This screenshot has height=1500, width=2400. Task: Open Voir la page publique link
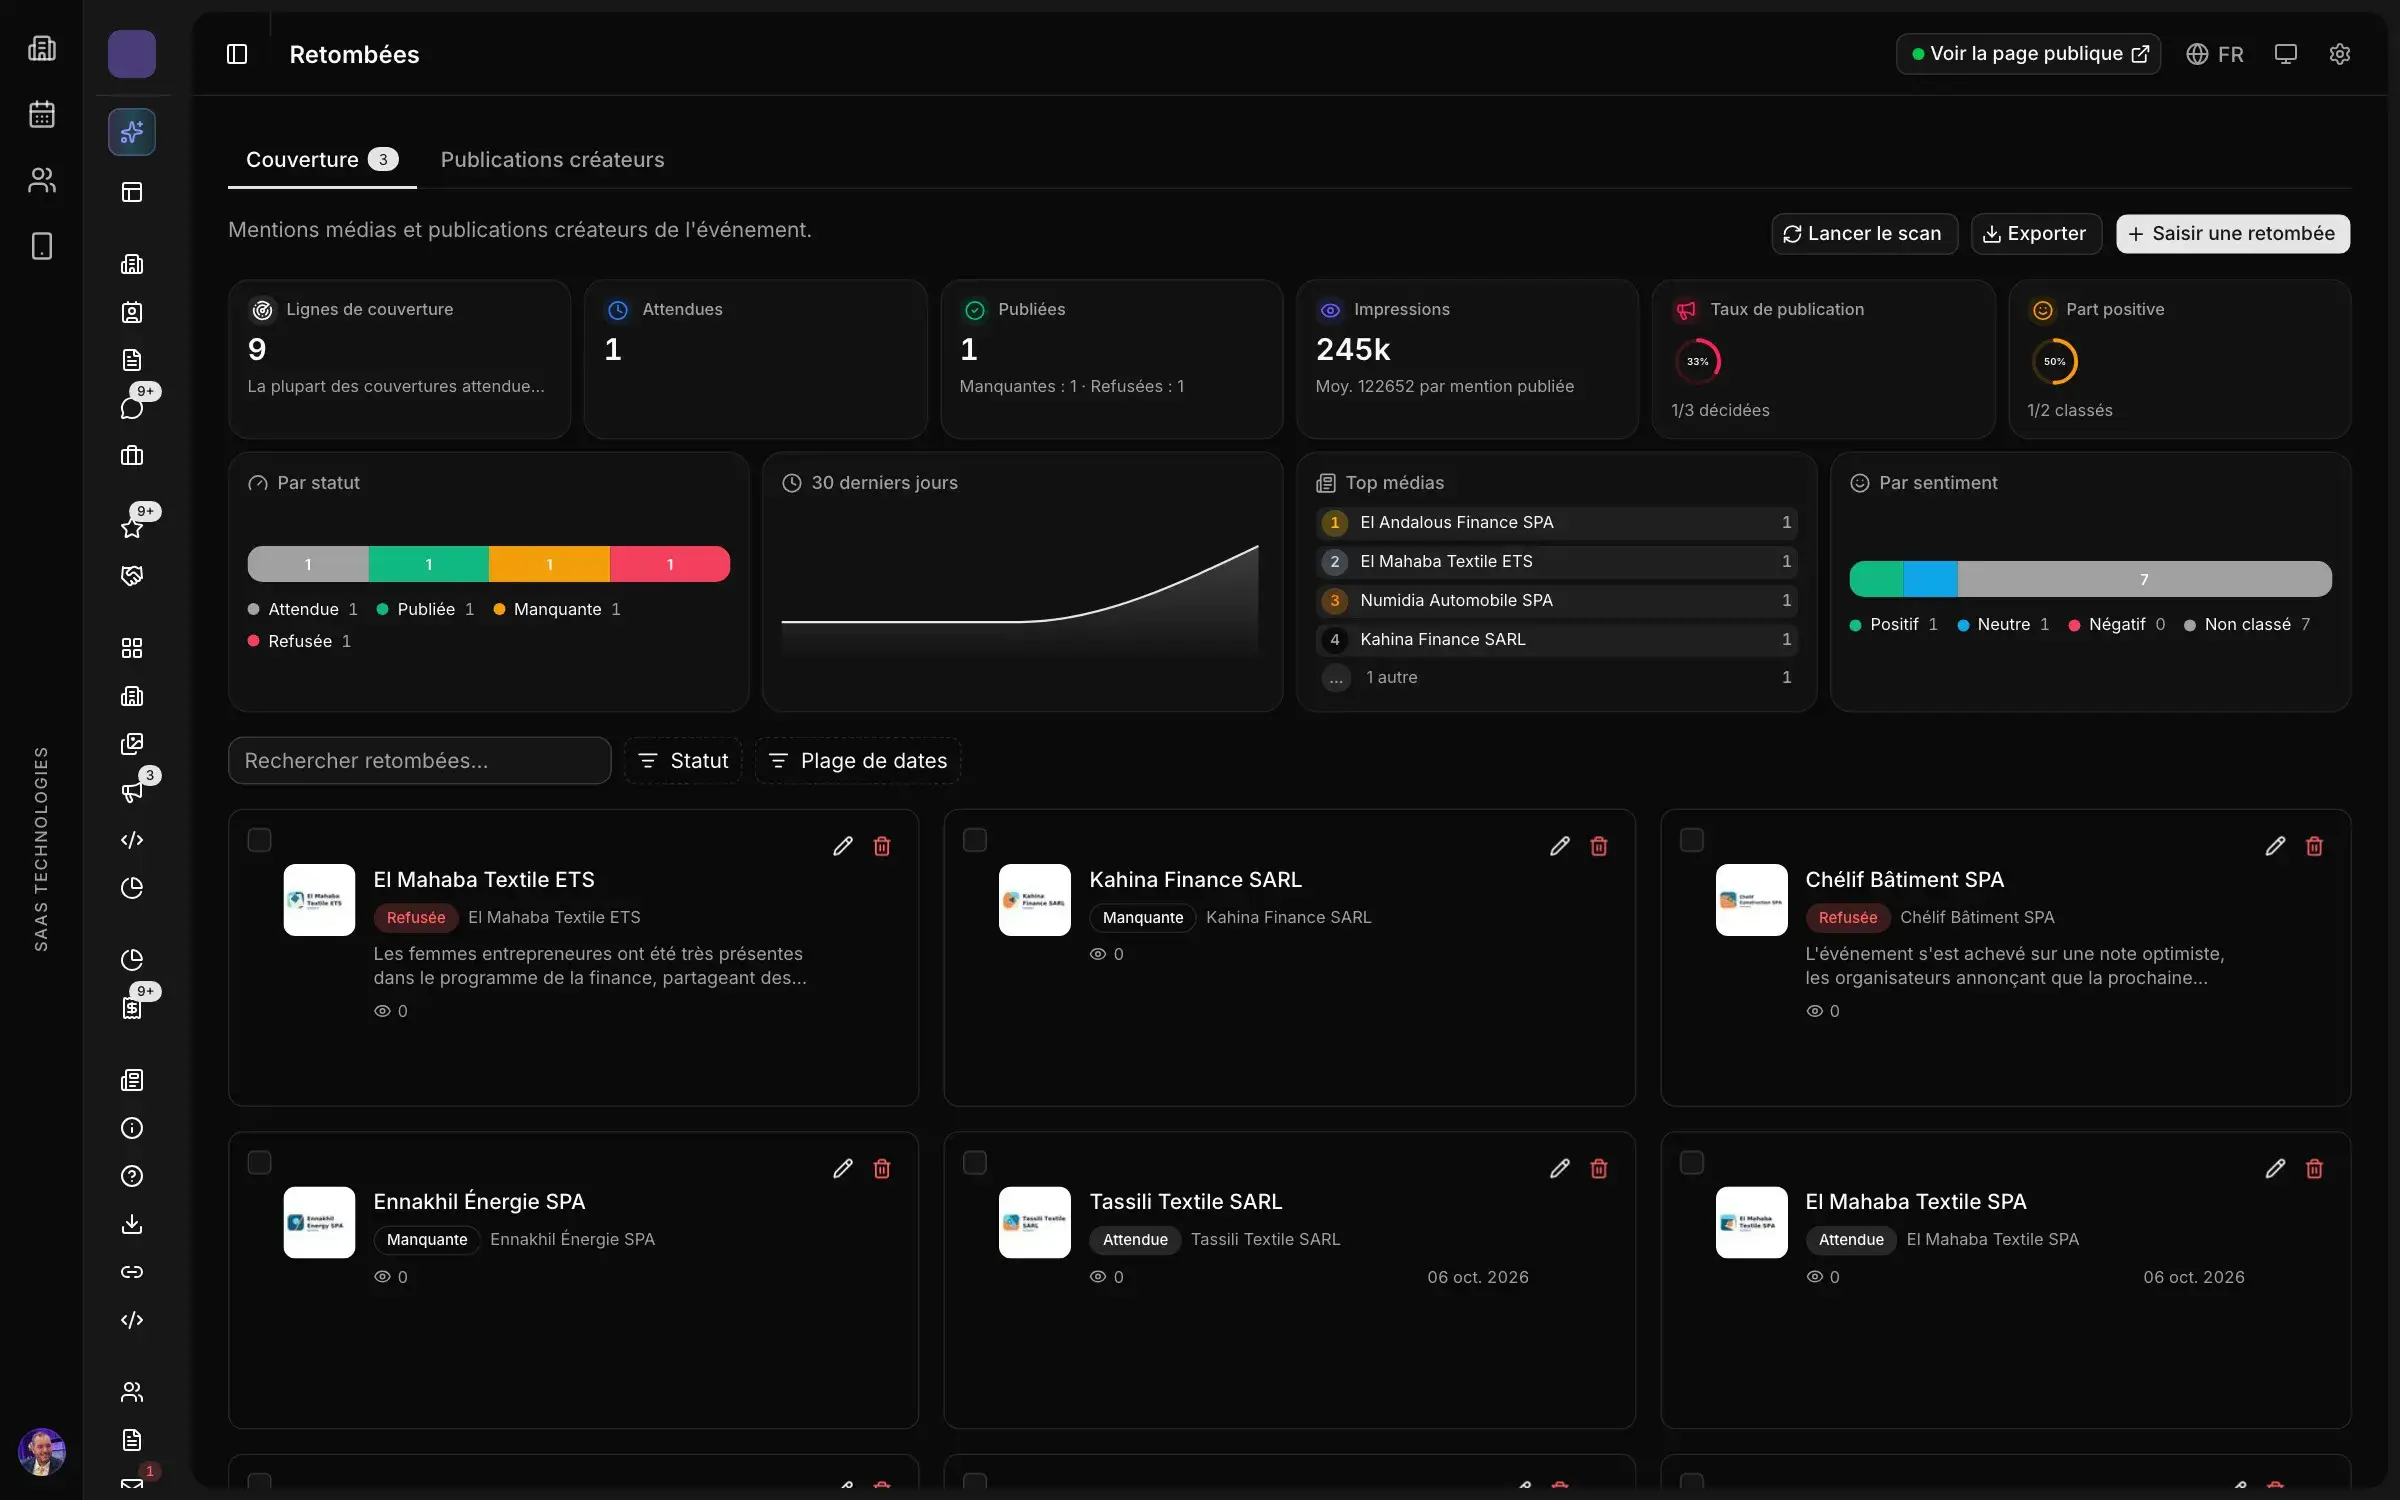[x=2028, y=54]
